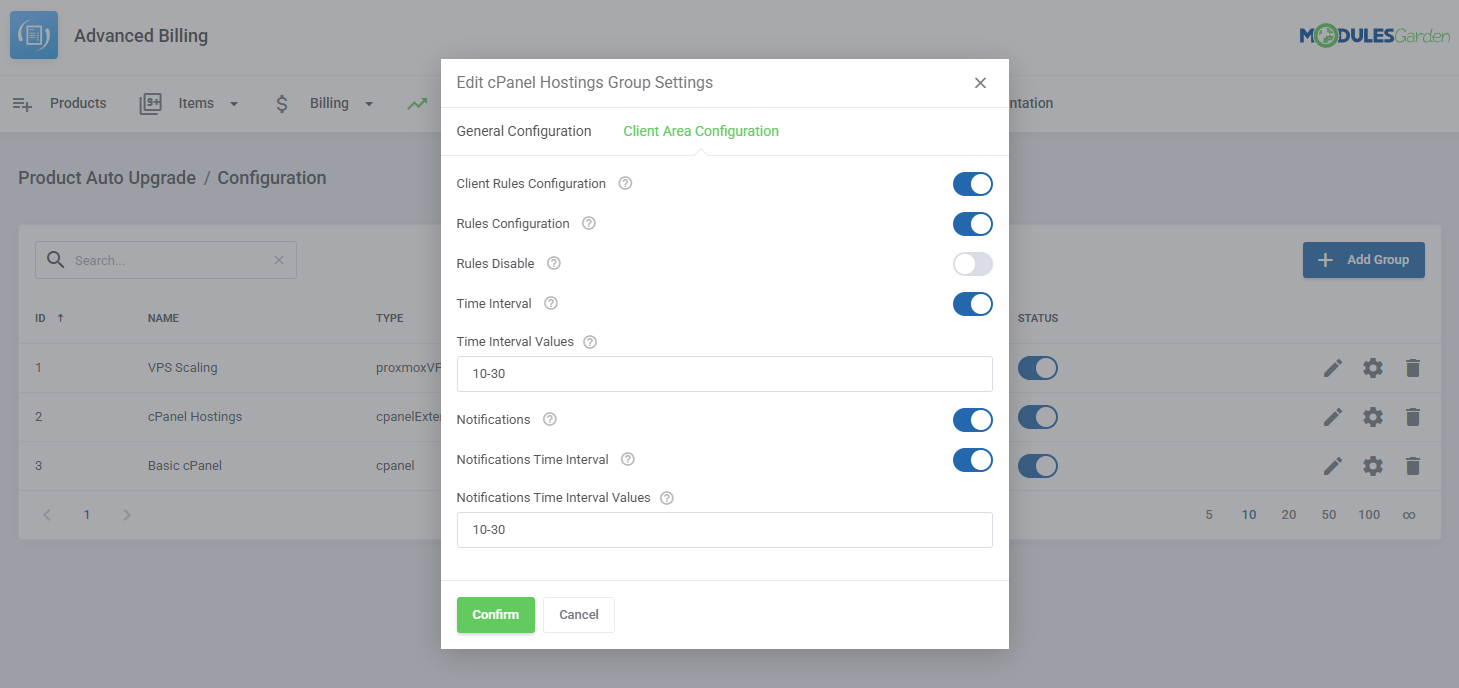The height and width of the screenshot is (688, 1459).
Task: Expand the Billing dropdown menu
Action: [368, 103]
